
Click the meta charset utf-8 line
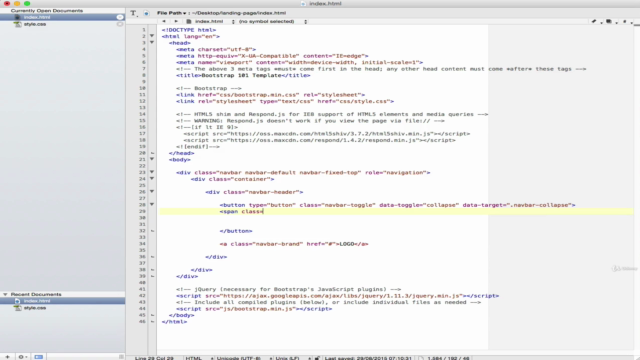tap(216, 49)
